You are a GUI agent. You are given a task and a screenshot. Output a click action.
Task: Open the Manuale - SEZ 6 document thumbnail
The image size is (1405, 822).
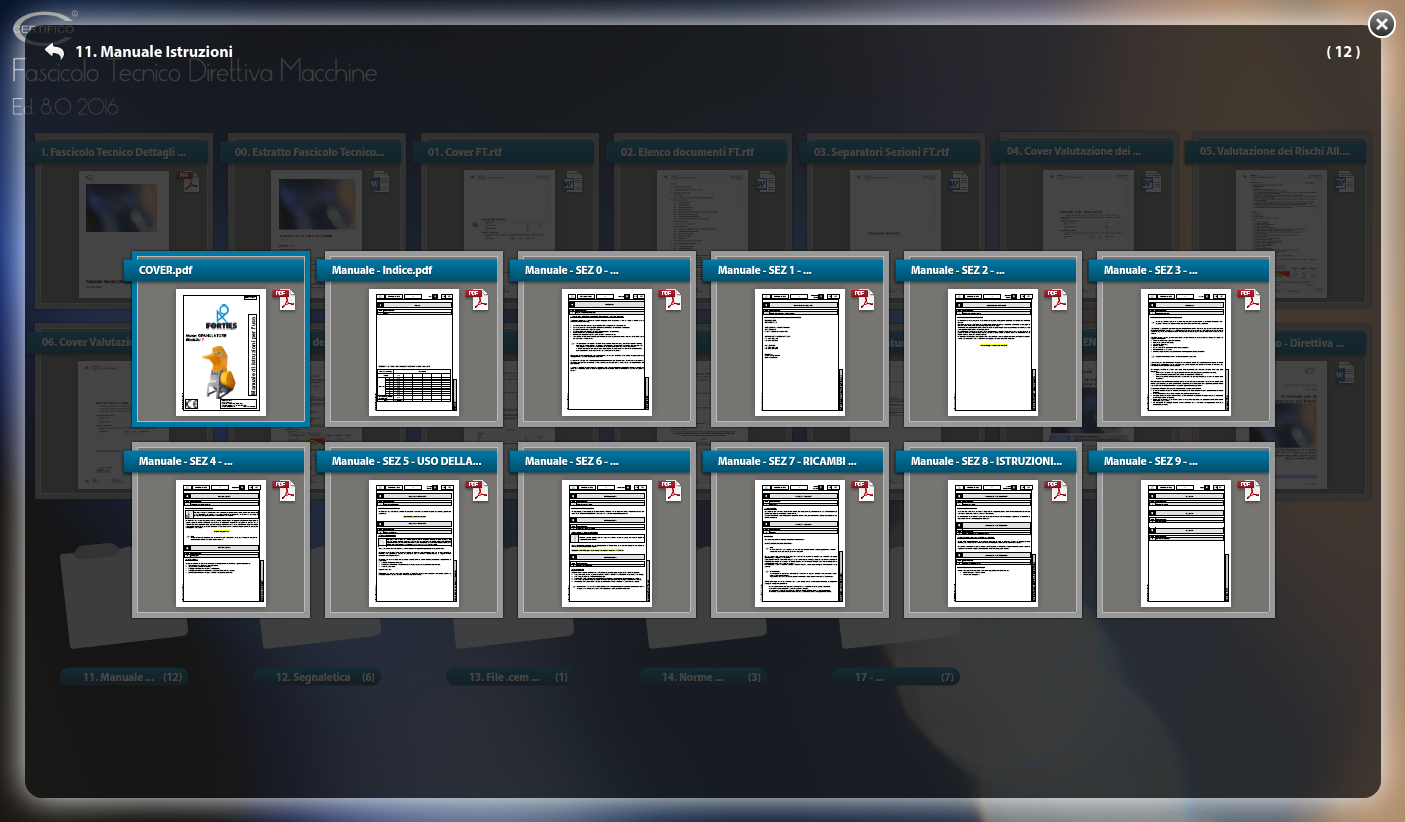click(606, 543)
